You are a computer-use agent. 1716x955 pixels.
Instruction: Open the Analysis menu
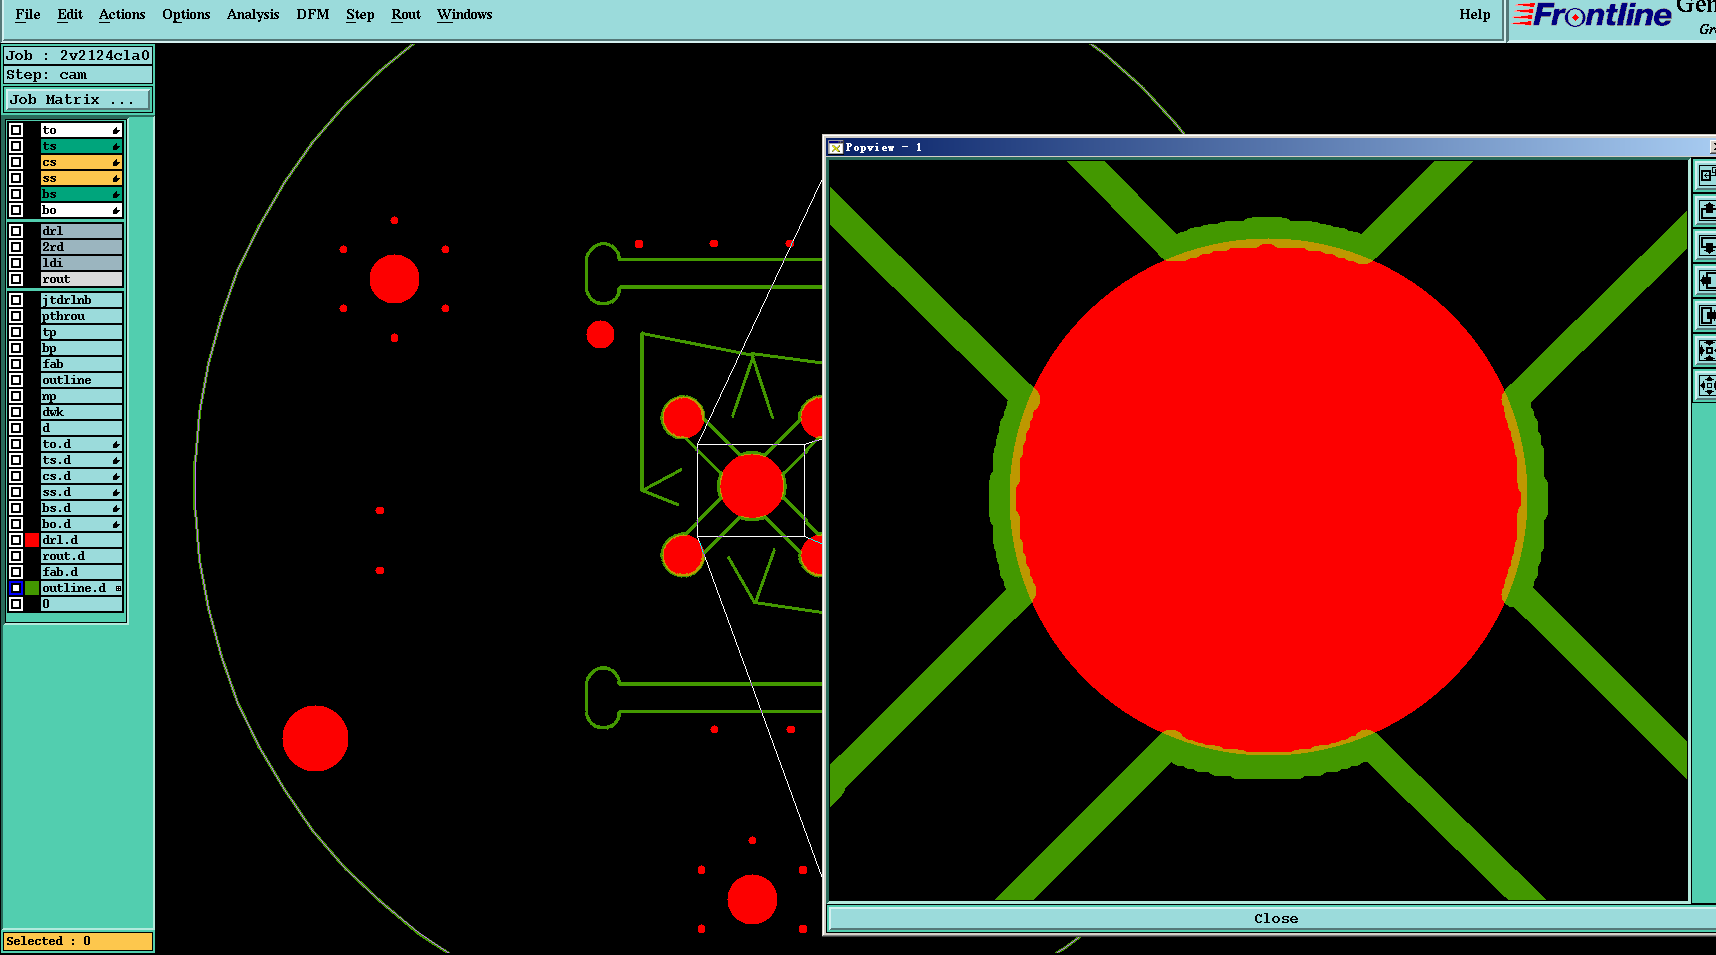(253, 14)
